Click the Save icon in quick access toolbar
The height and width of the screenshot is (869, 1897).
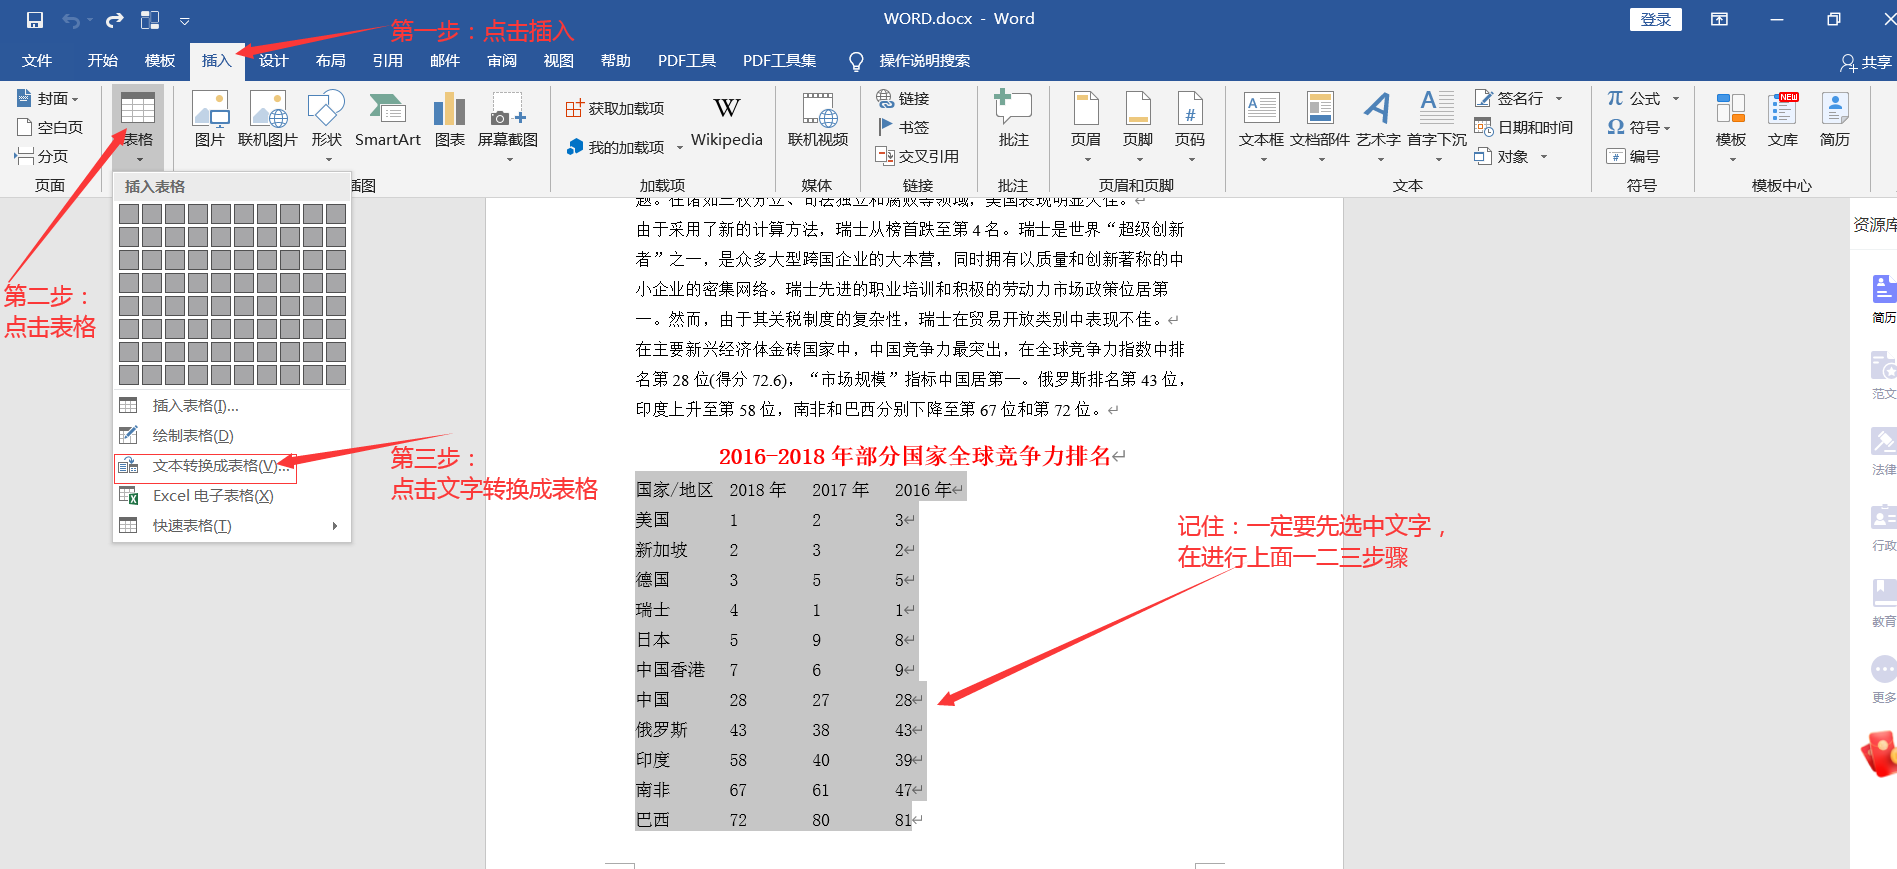(35, 20)
